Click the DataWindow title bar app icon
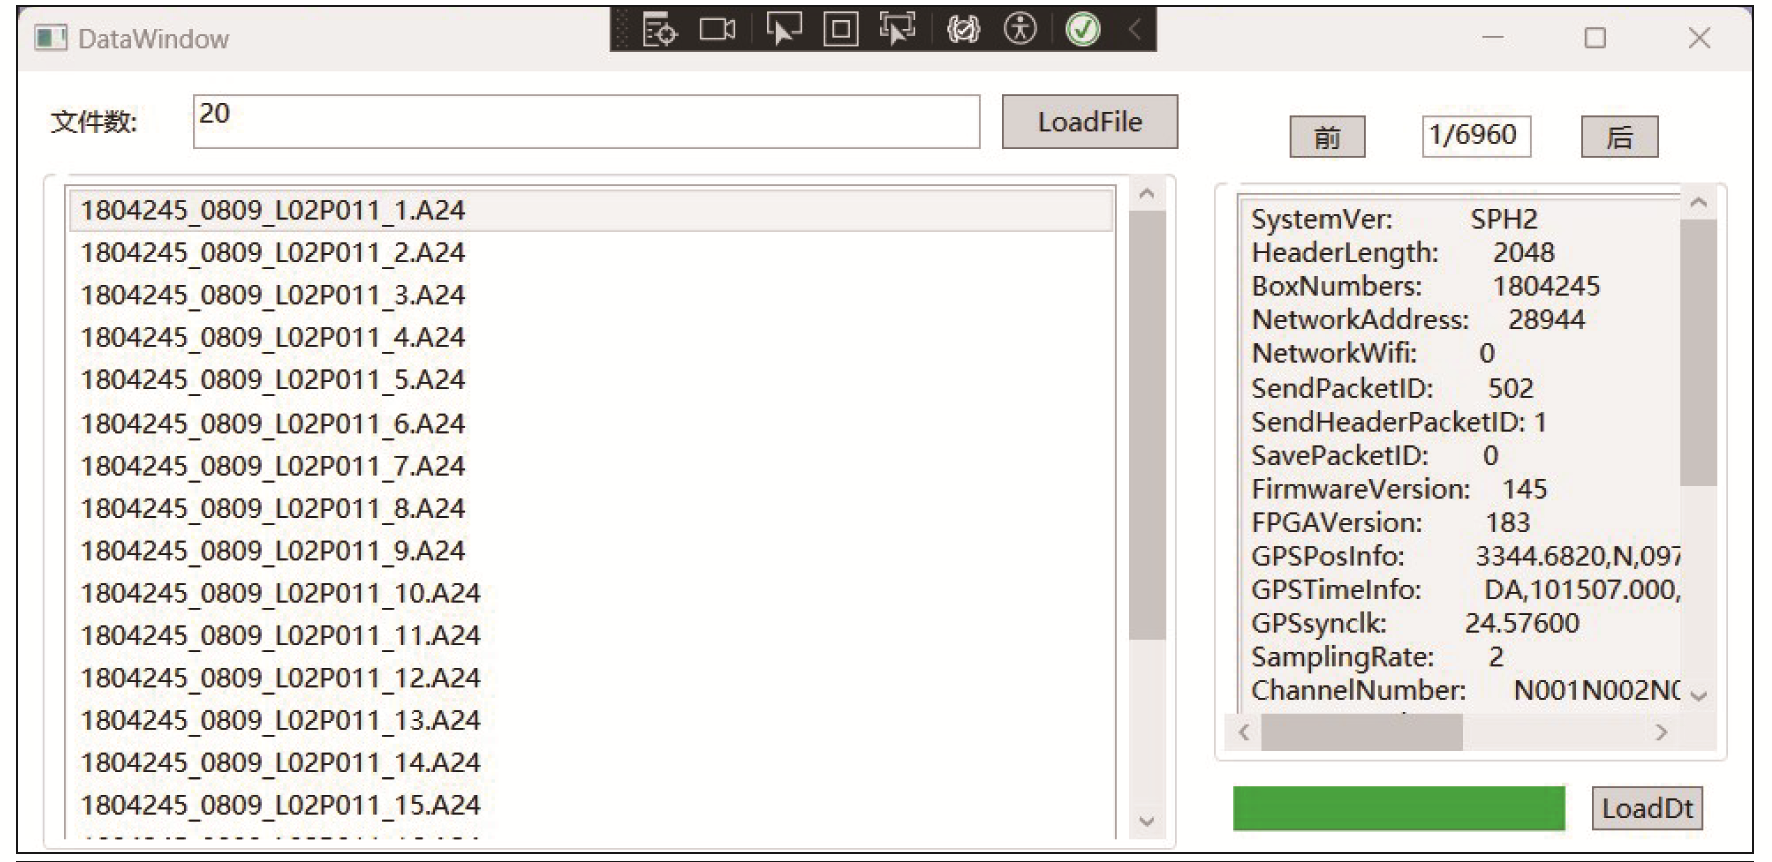The image size is (1772, 862). pyautogui.click(x=50, y=39)
